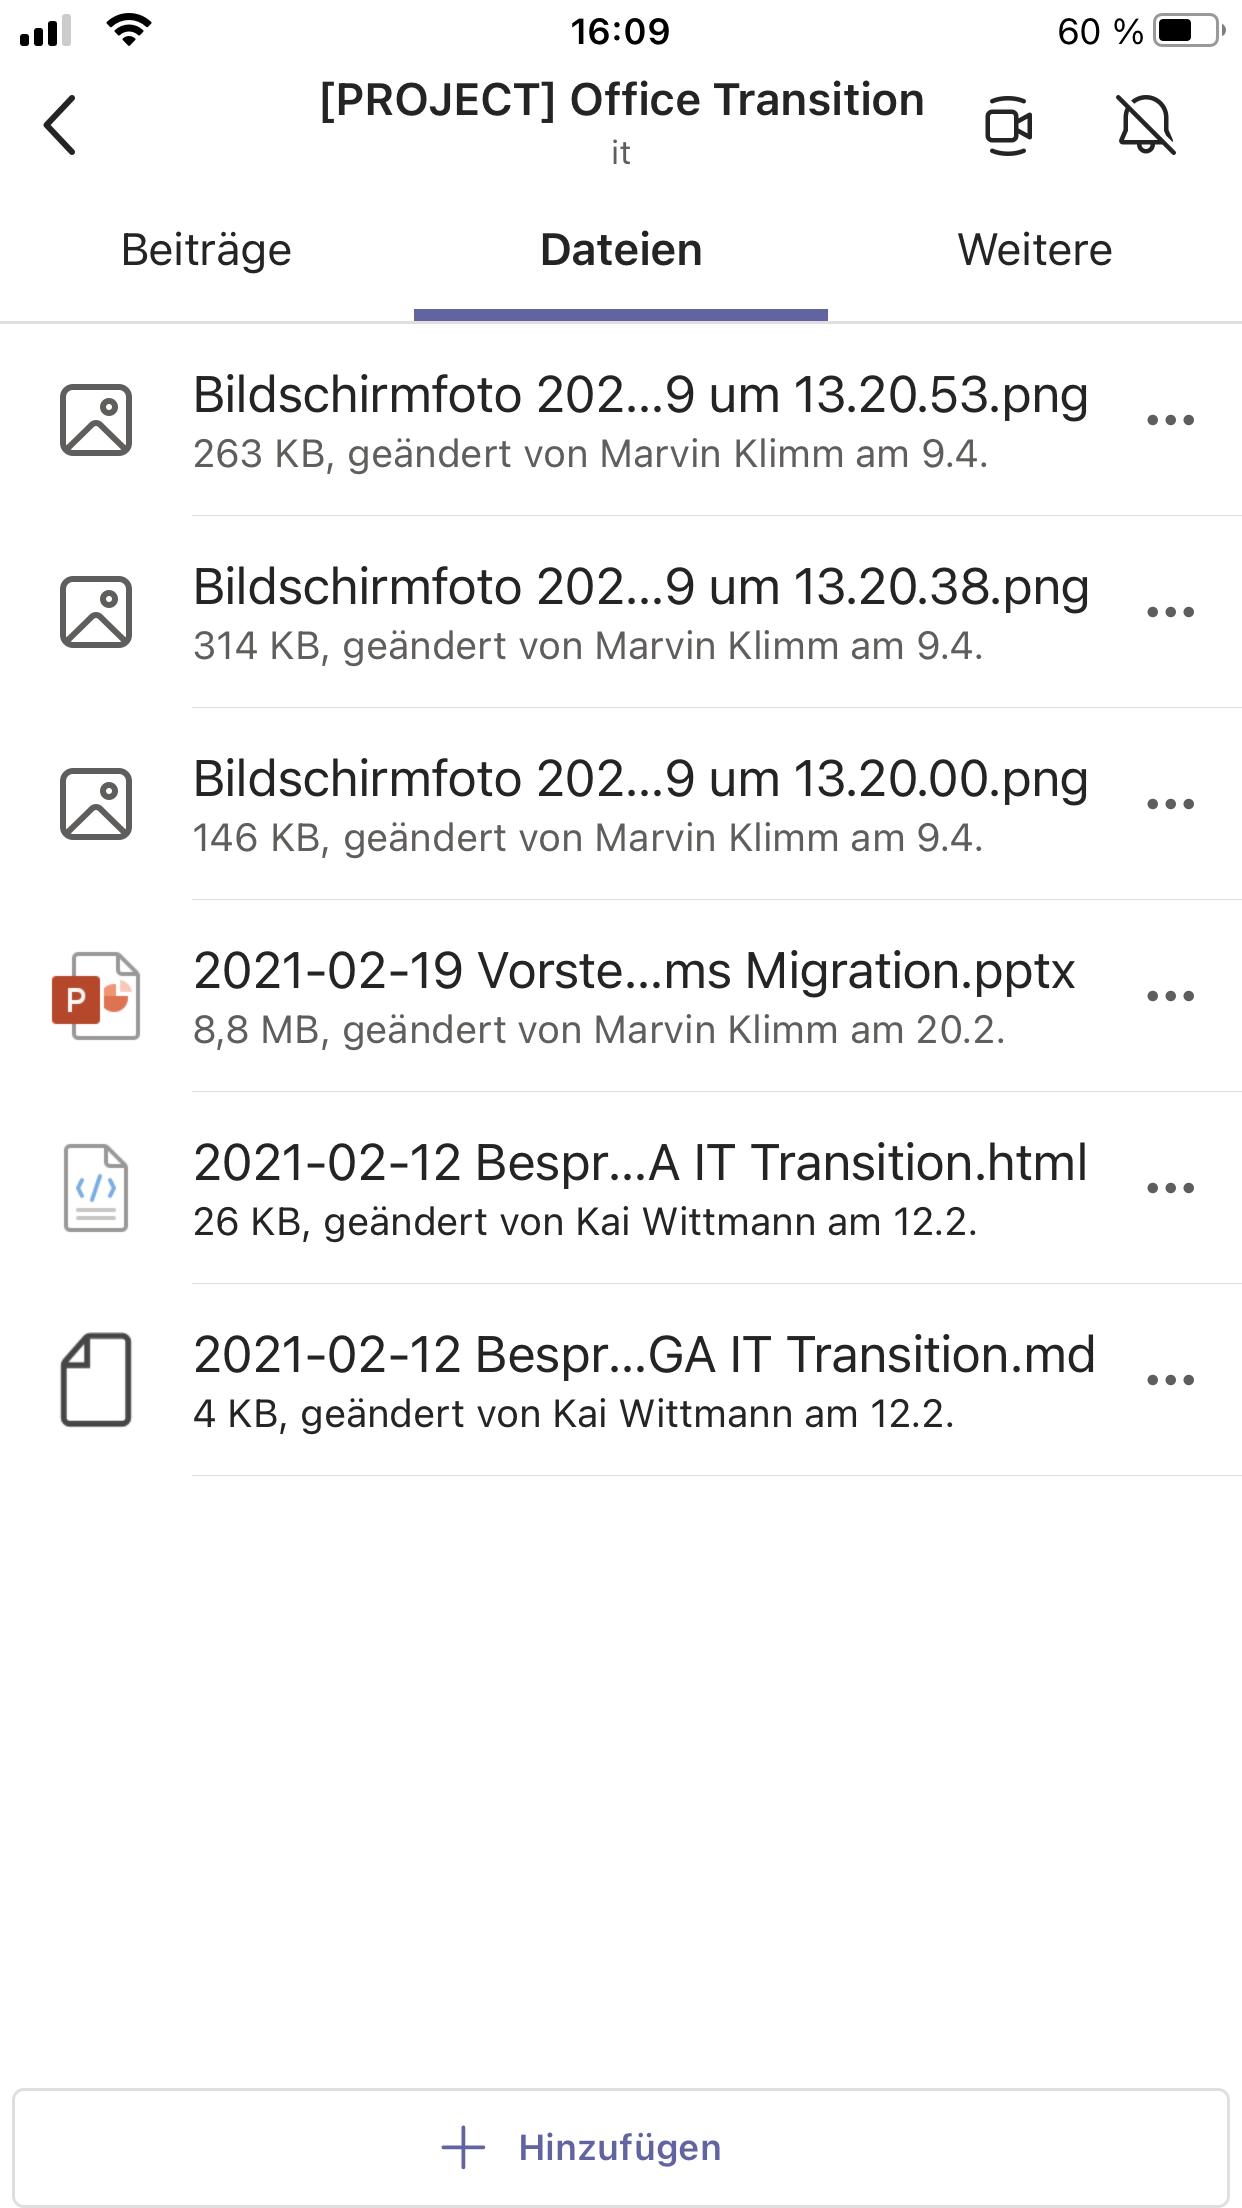Open the ellipsis menu for Bildschirmfoto 13.20.00.png
This screenshot has width=1242, height=2208.
click(x=1173, y=805)
